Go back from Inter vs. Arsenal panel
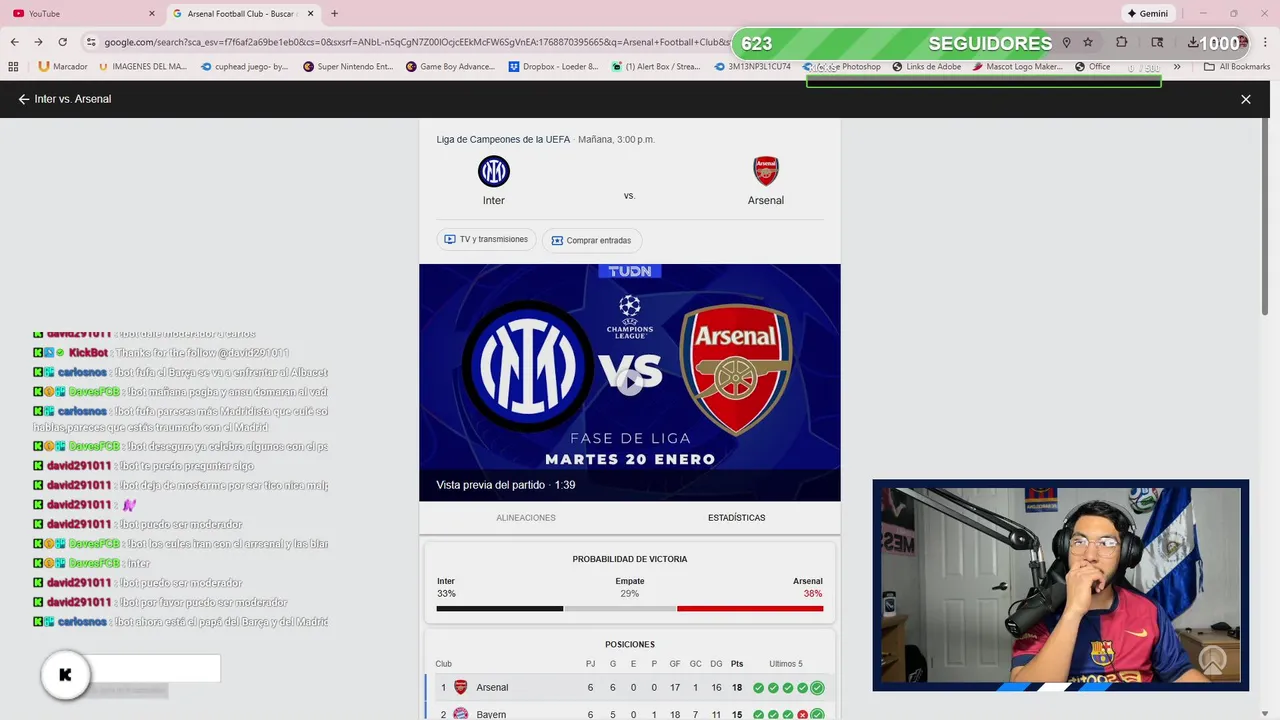Screen dimensions: 1280x720 point(24,99)
